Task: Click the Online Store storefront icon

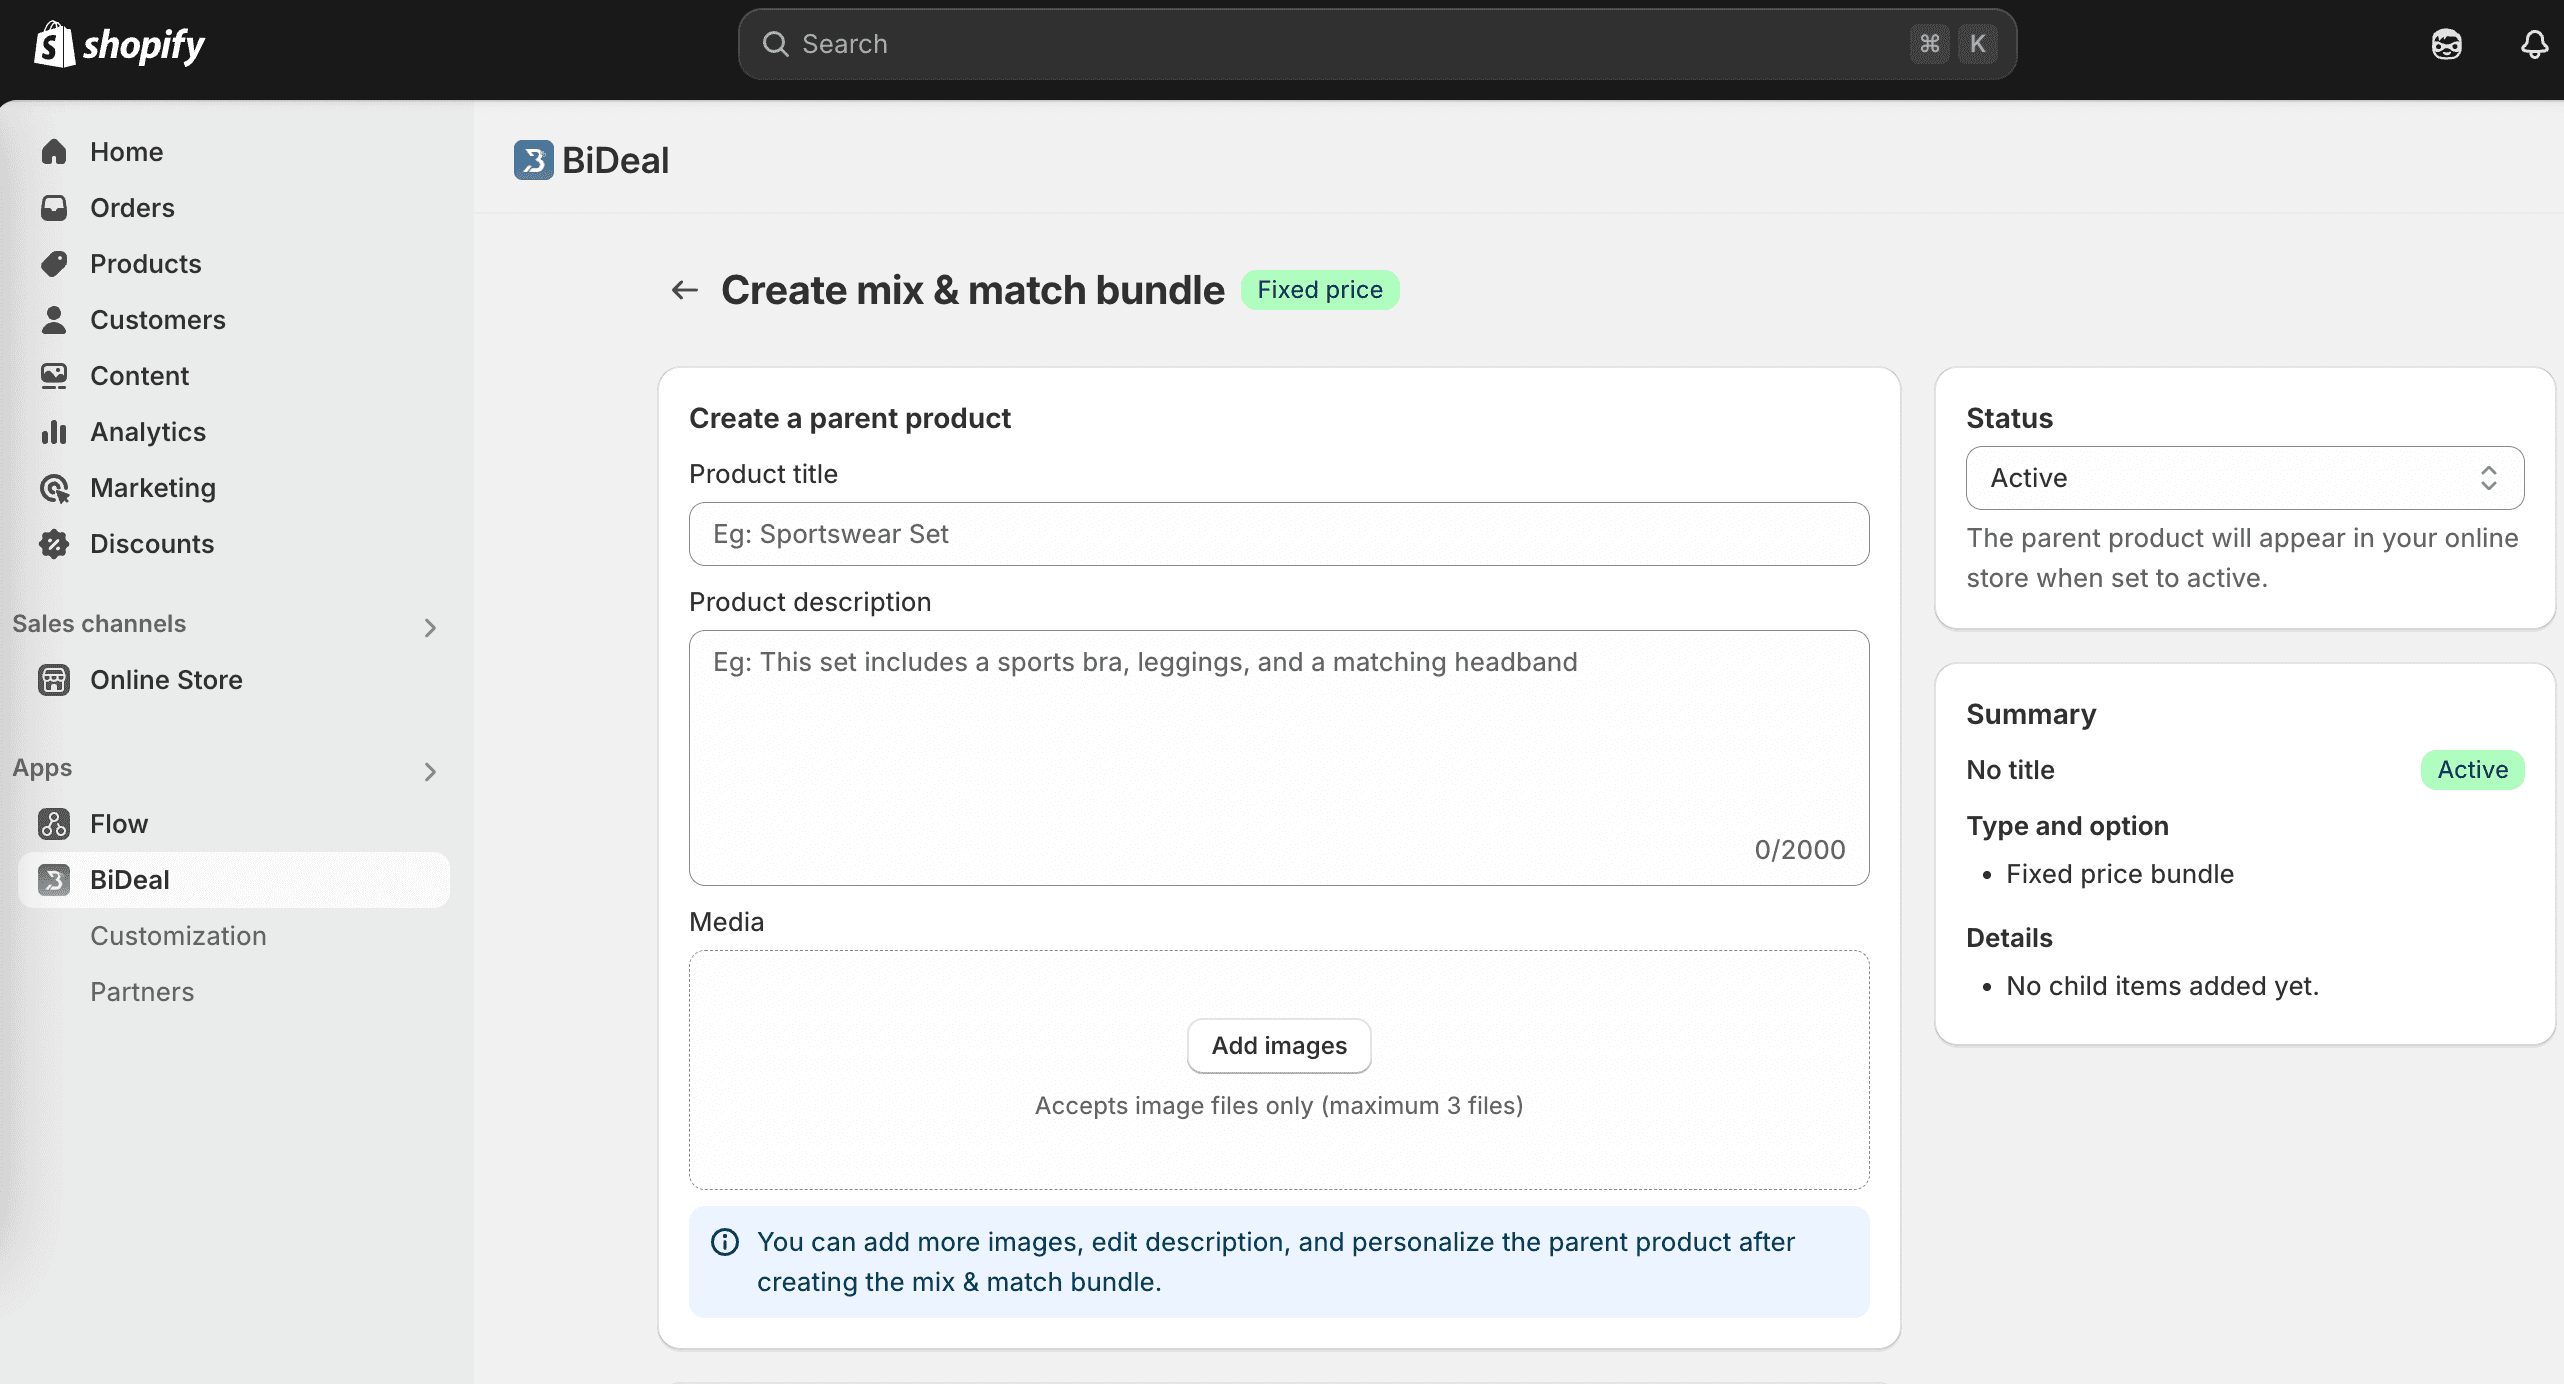Action: click(54, 679)
